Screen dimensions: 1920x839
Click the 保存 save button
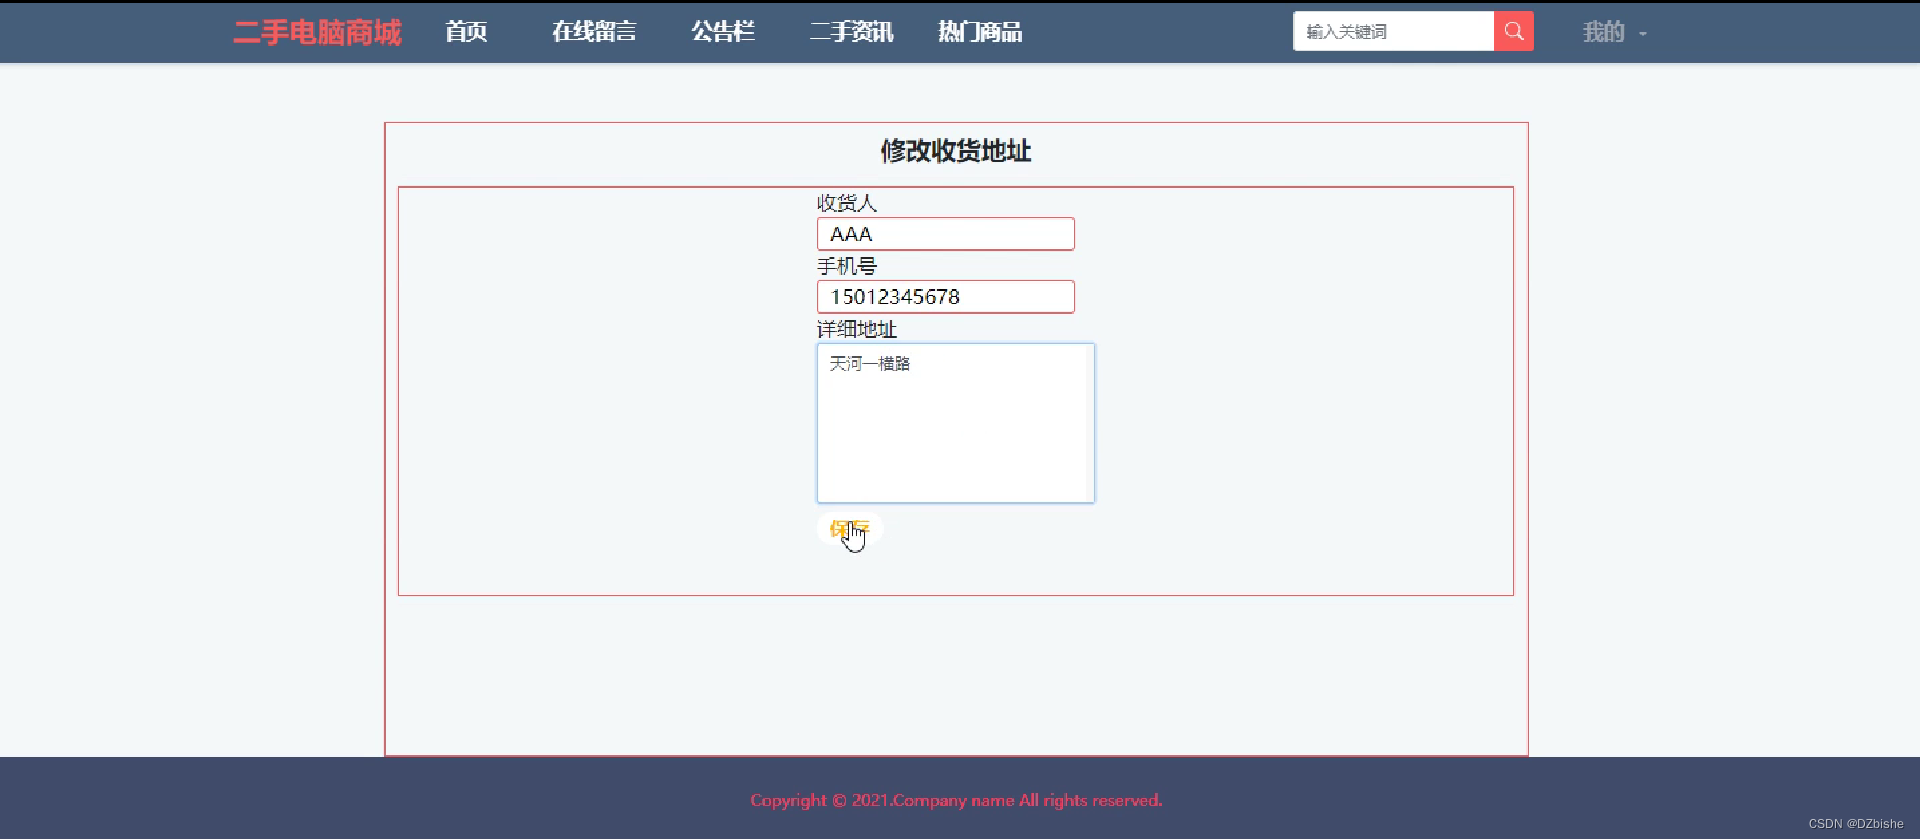tap(849, 529)
